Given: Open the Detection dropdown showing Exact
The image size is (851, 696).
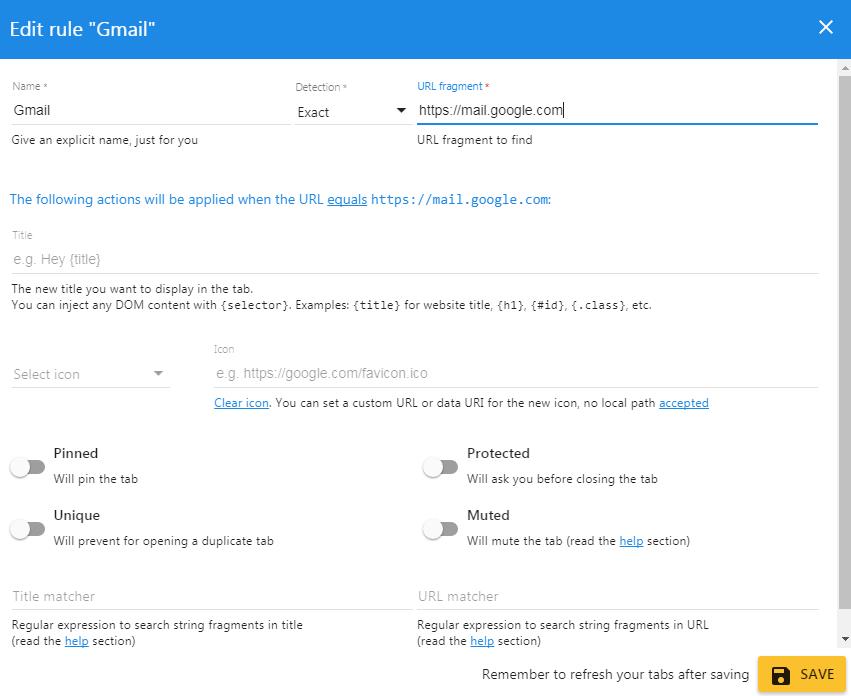Looking at the screenshot, I should tap(350, 112).
